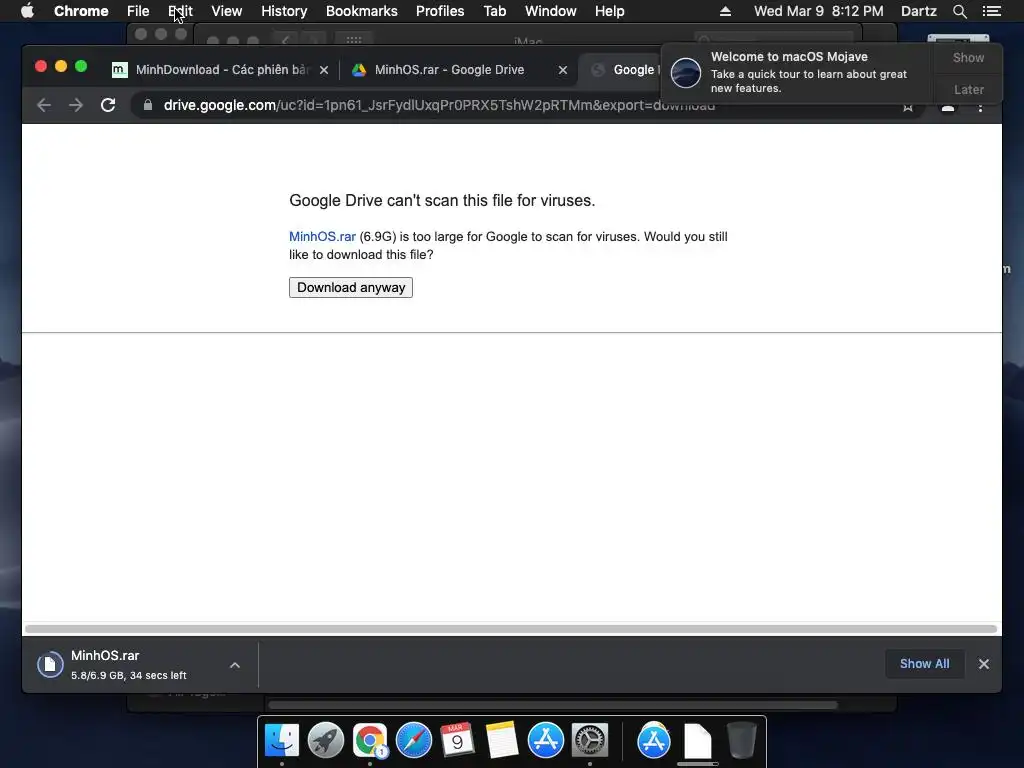This screenshot has width=1024, height=768.
Task: Open the Chrome application menu
Action: coord(81,11)
